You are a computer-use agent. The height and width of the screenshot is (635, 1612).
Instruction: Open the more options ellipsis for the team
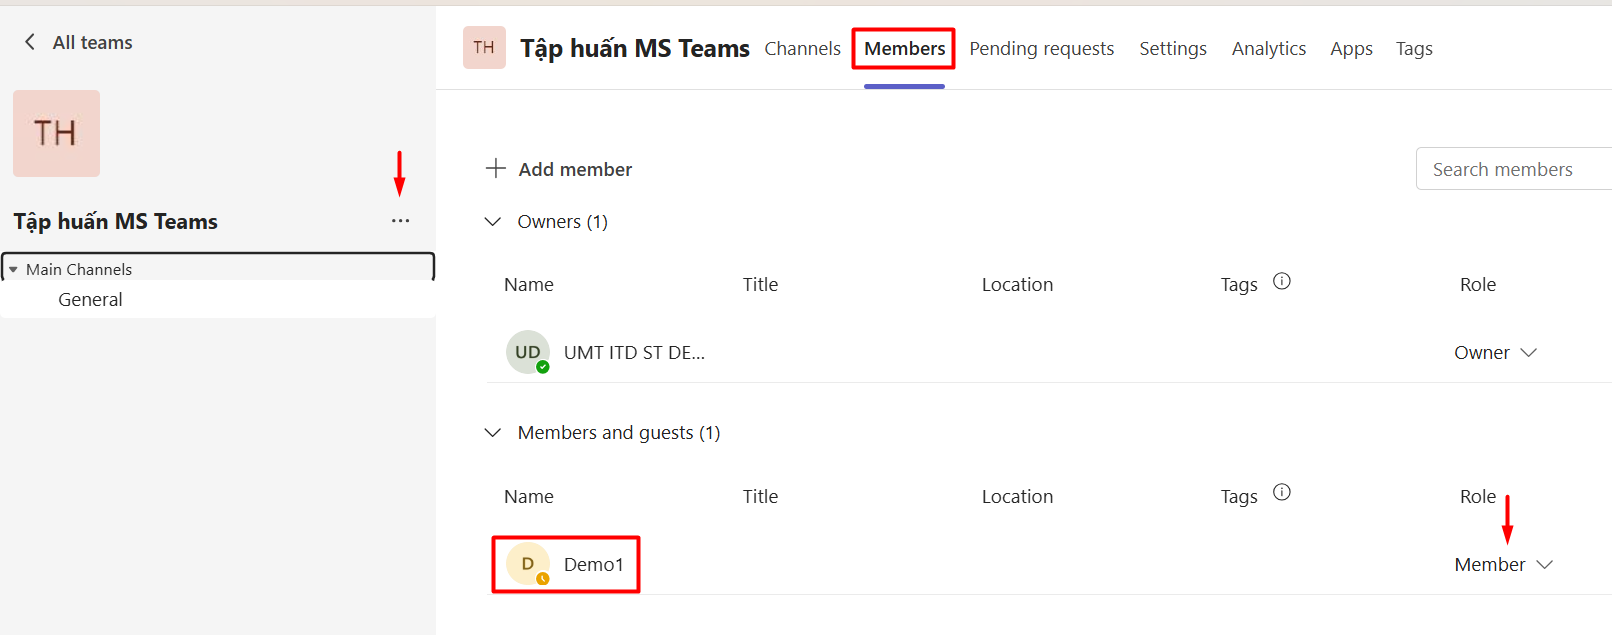tap(400, 221)
